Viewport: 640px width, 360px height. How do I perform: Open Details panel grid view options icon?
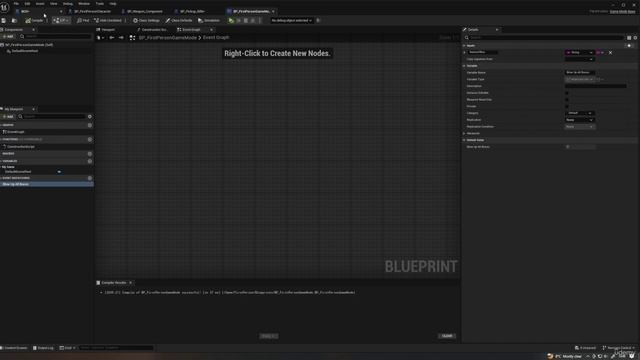[x=629, y=38]
